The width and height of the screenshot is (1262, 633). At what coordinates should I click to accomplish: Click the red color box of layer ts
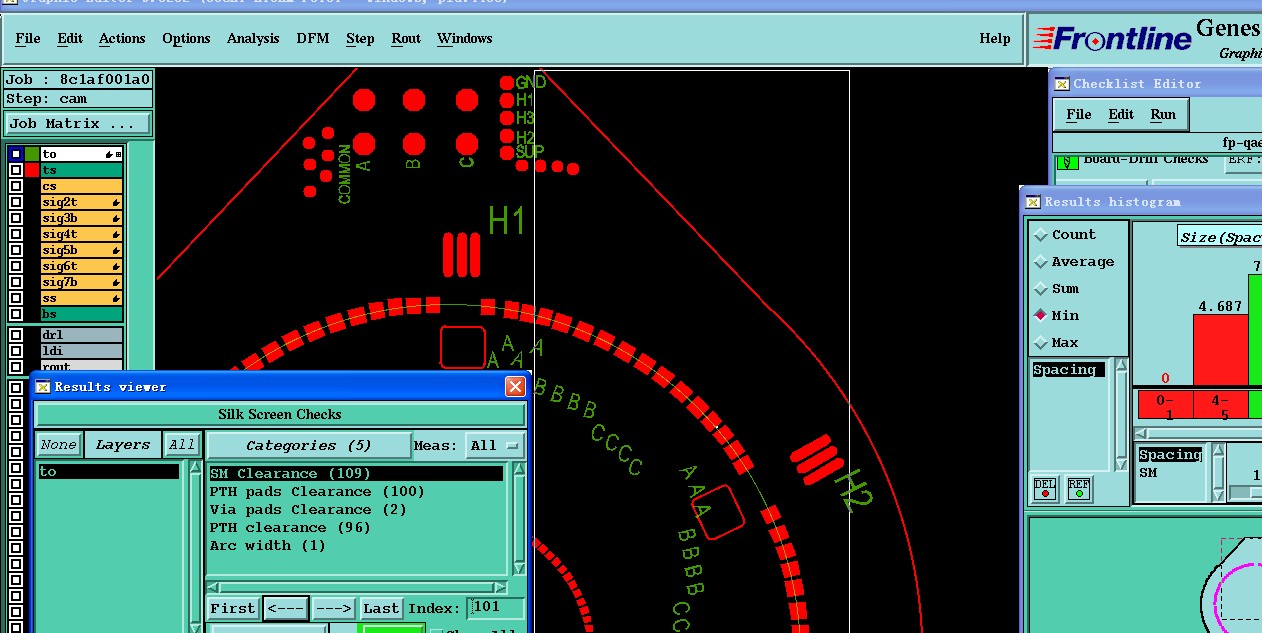(32, 170)
